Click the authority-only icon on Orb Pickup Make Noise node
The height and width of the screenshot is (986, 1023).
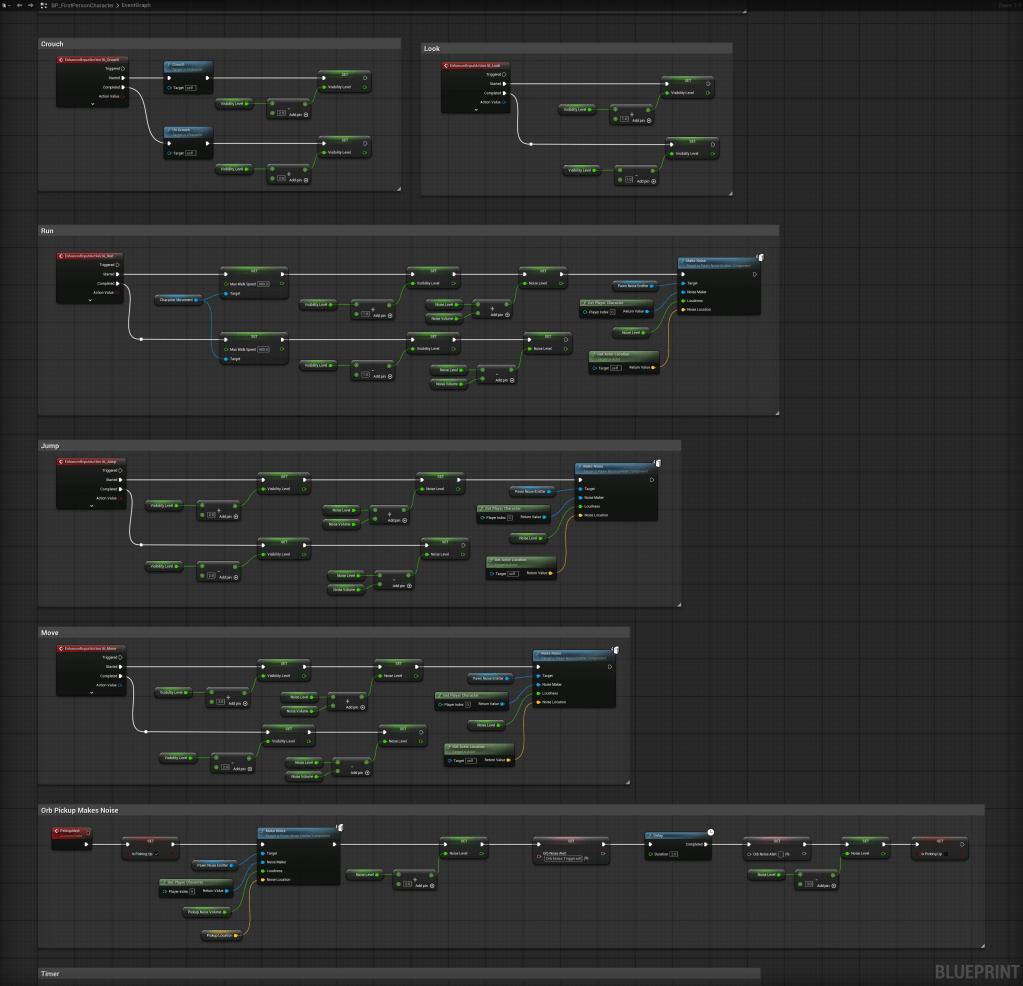(341, 827)
